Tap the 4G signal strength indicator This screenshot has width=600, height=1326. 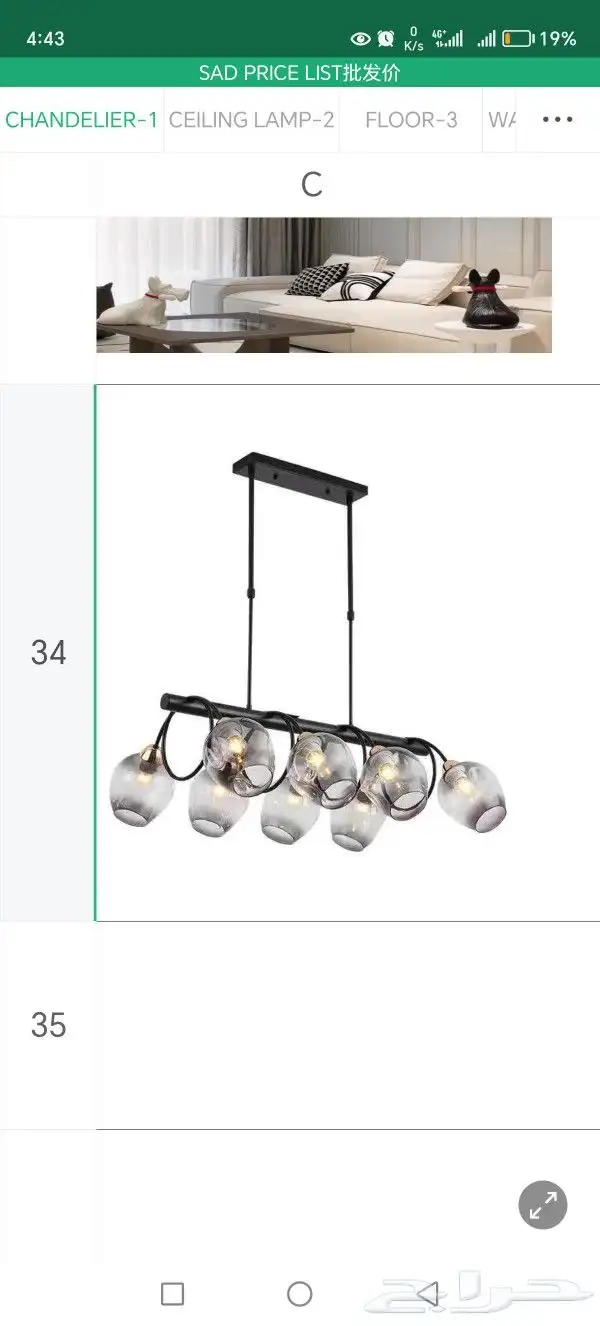[447, 39]
